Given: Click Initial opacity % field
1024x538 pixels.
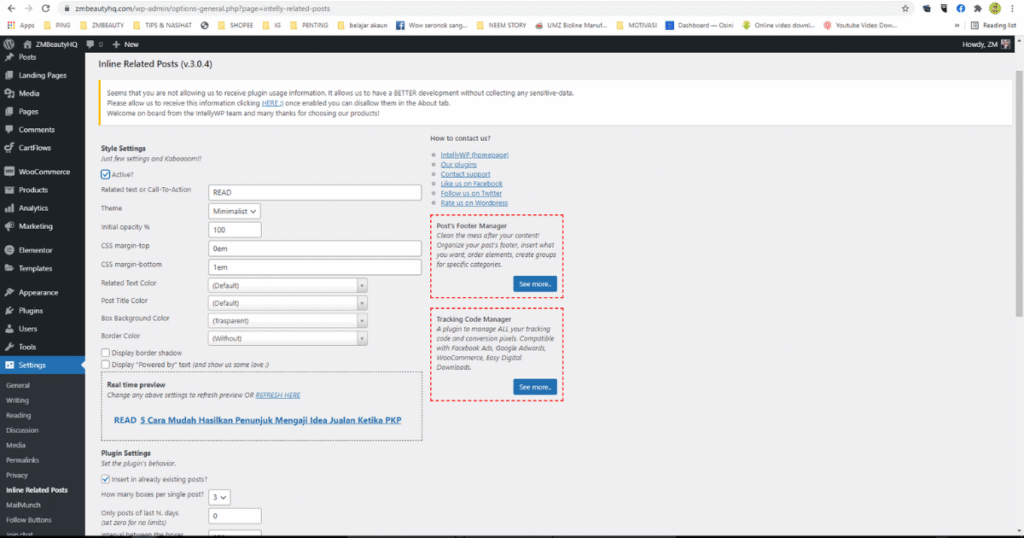Looking at the screenshot, I should 234,230.
